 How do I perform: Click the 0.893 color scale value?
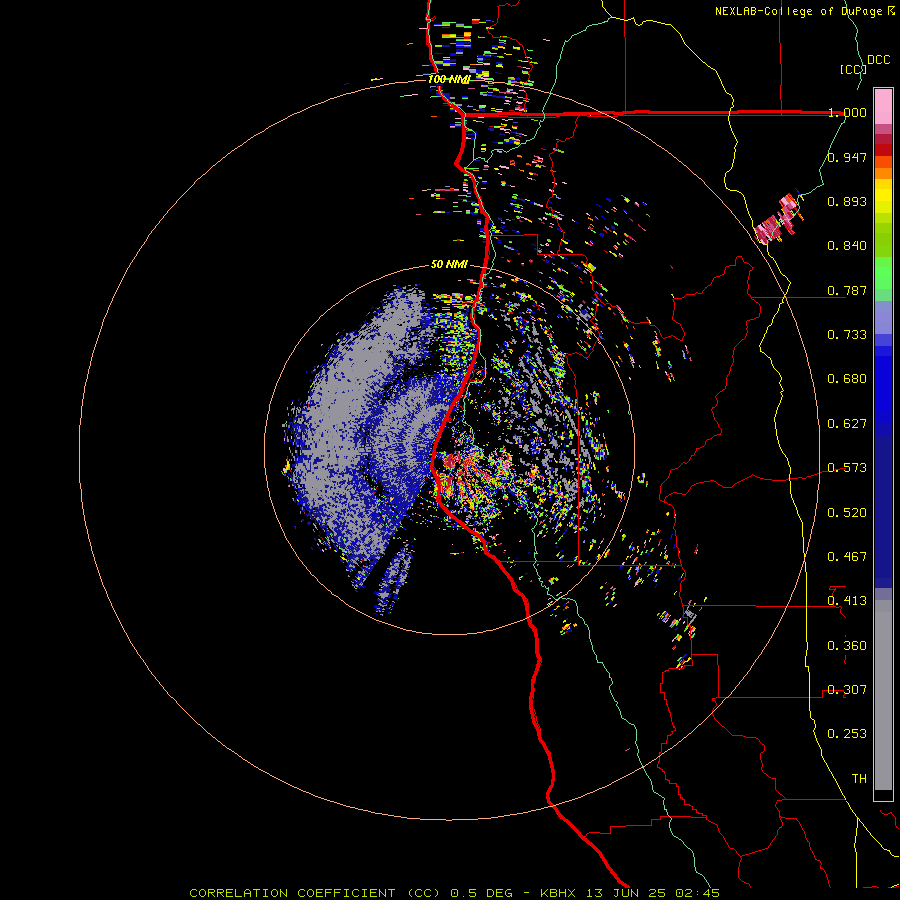click(x=847, y=201)
